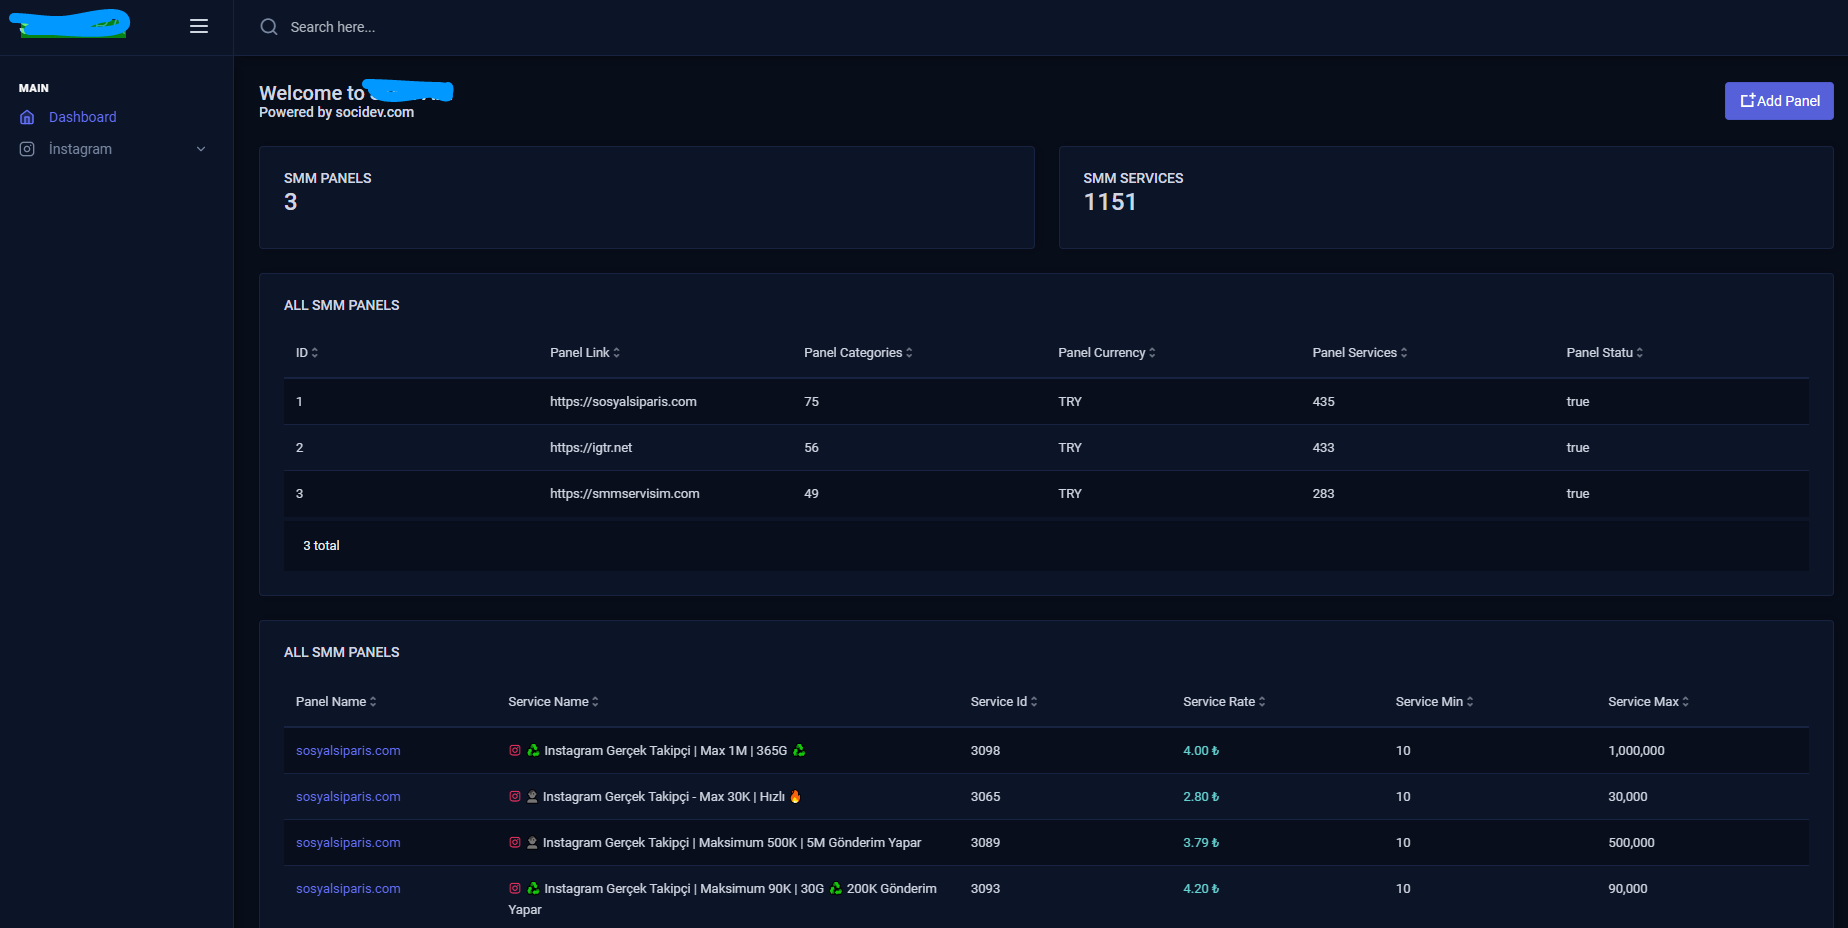Click the Search here input field

(333, 27)
